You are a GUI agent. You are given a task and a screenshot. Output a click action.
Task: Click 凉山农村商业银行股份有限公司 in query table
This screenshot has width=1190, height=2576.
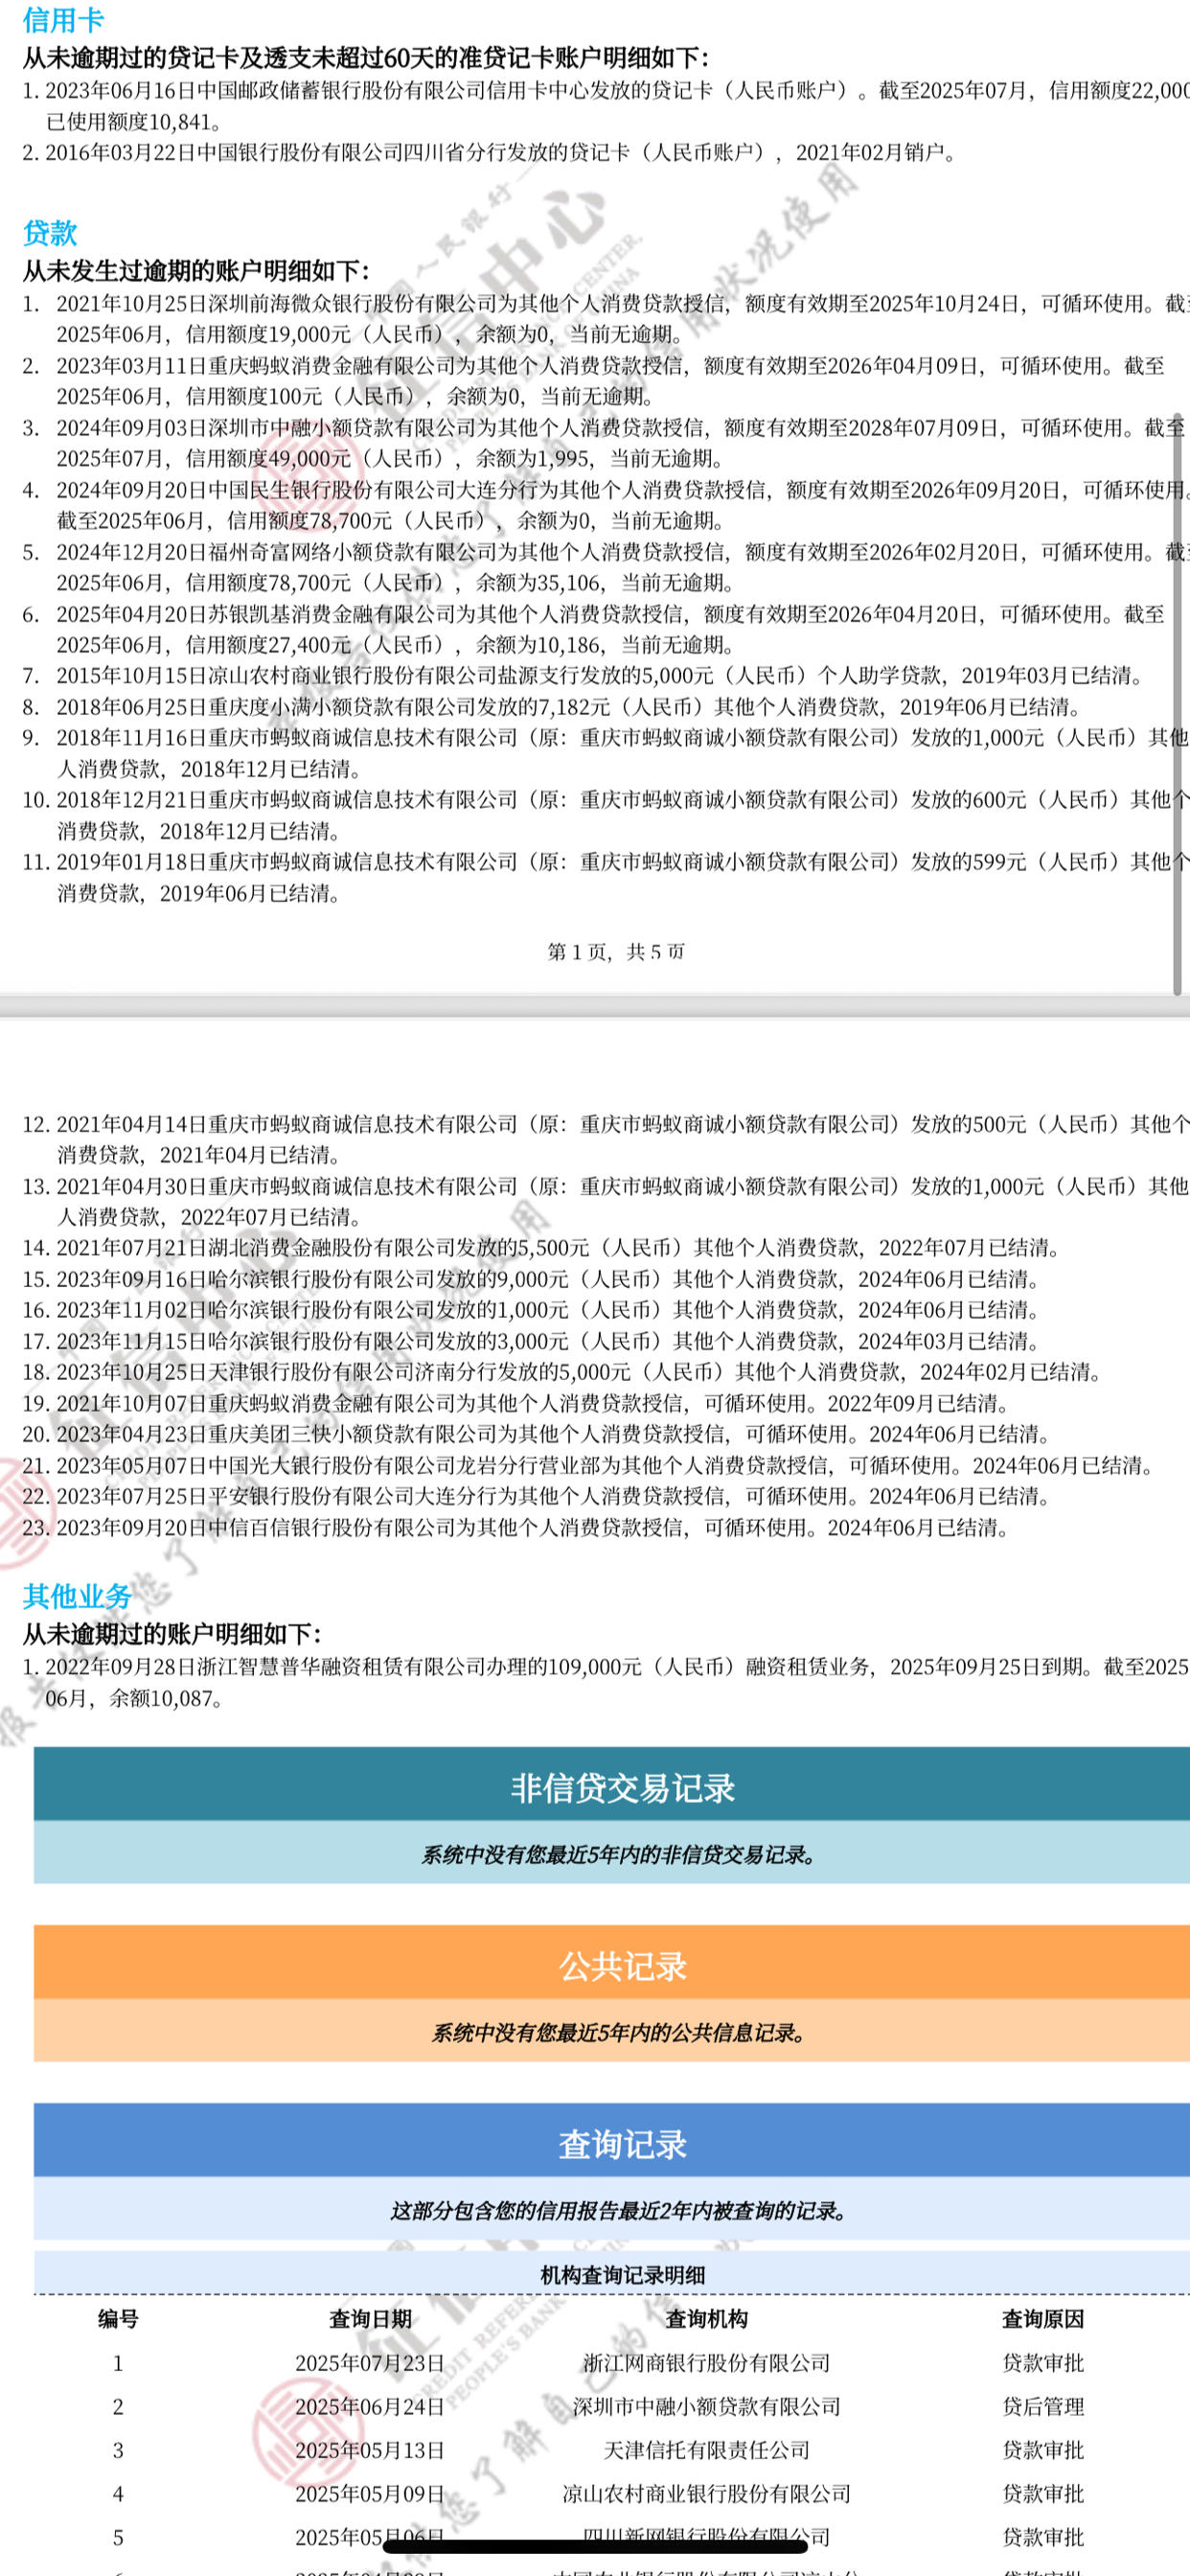point(706,2494)
